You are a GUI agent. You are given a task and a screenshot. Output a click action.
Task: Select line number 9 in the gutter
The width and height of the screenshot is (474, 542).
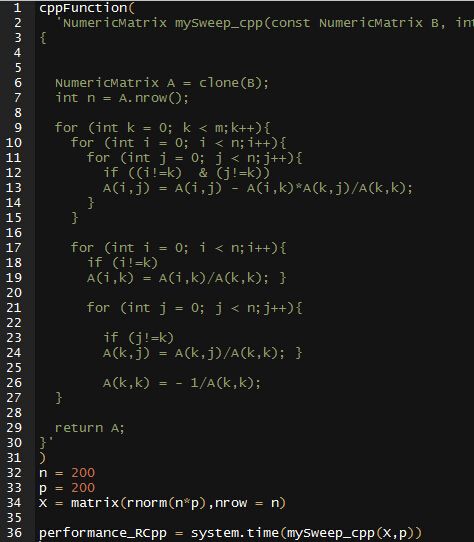click(x=18, y=128)
